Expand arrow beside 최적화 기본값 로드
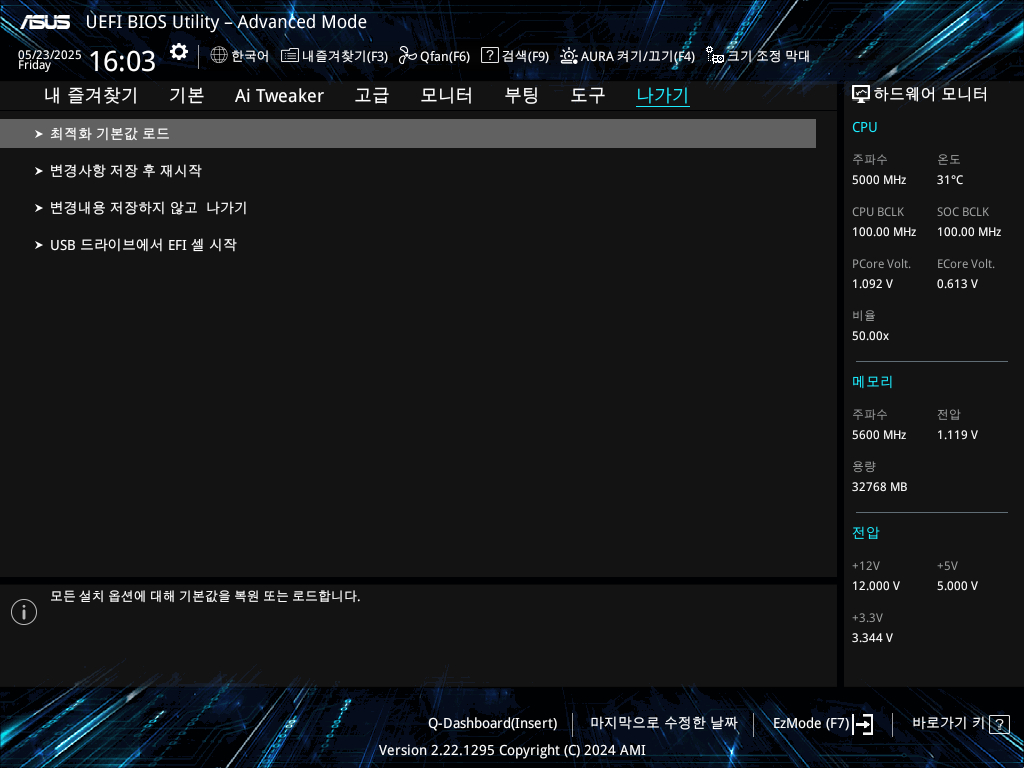This screenshot has height=768, width=1024. pos(39,134)
